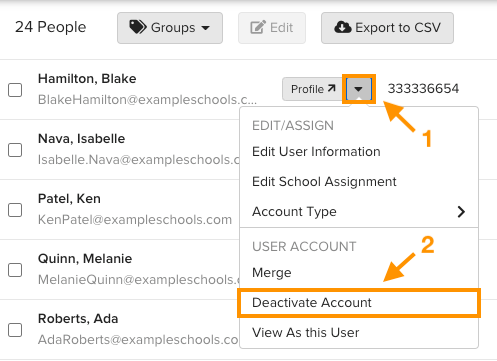Viewport: 497px width, 361px height.
Task: Choose Deactivate Account option
Action: pyautogui.click(x=359, y=303)
